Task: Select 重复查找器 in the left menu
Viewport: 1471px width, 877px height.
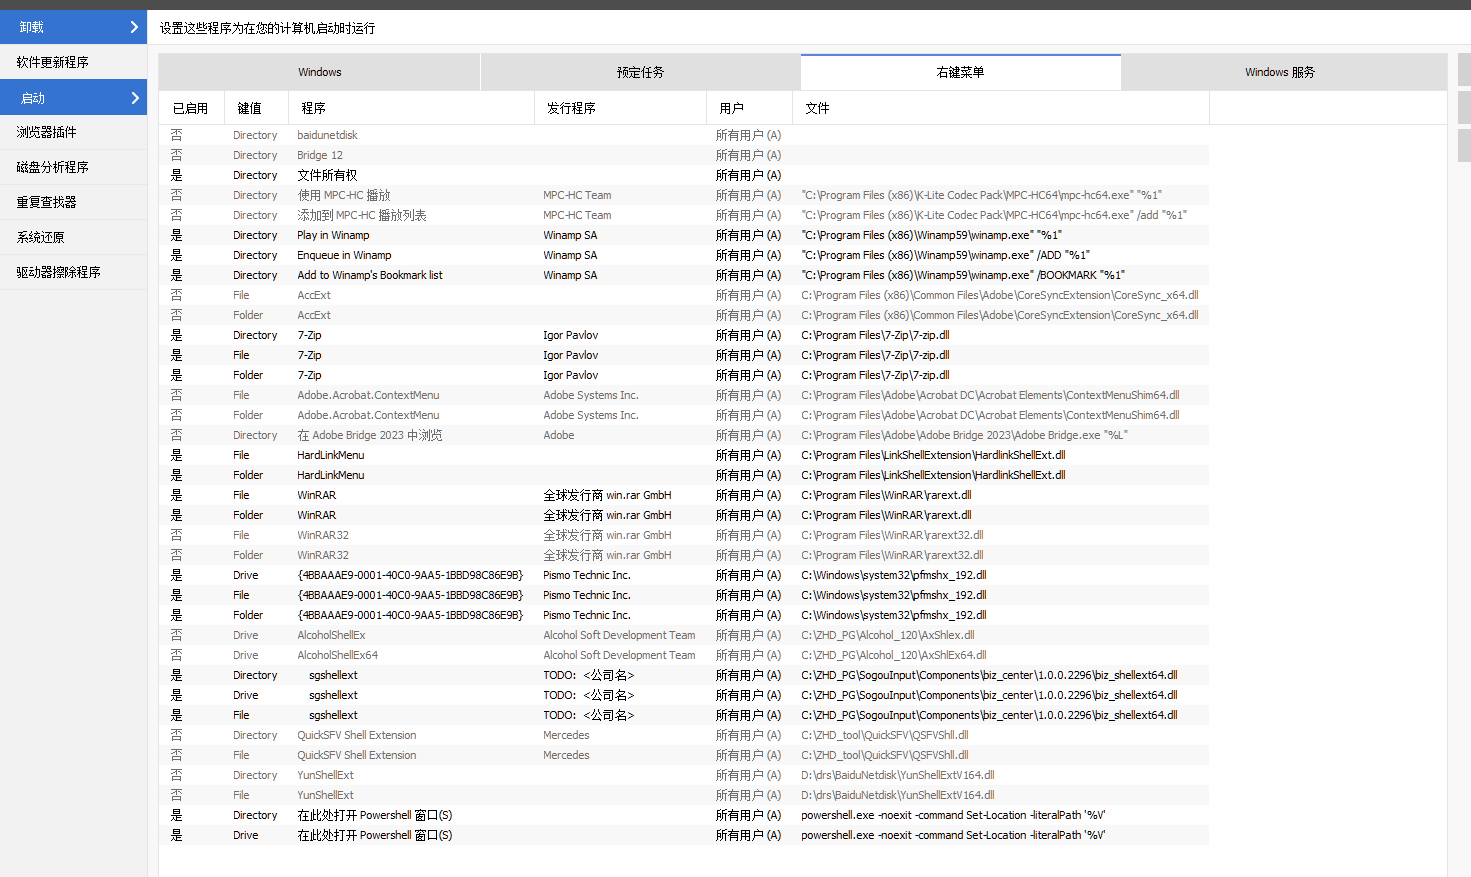Action: tap(47, 202)
